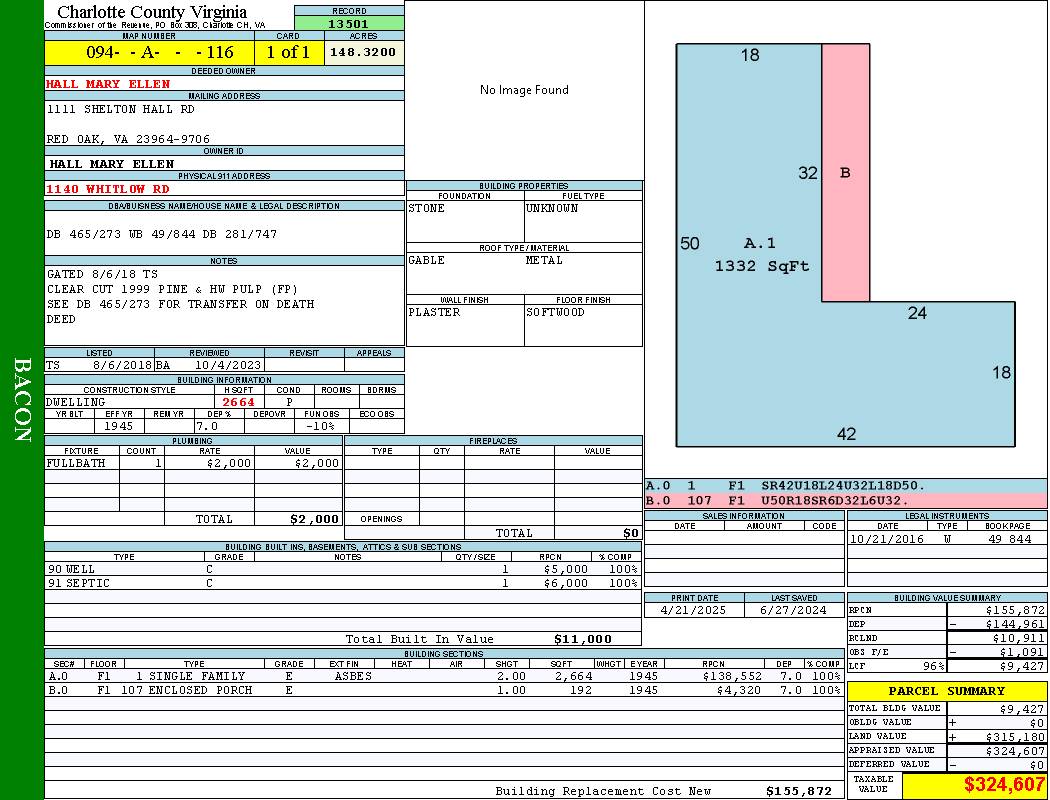Select the yellow map number field
1050x800 pixels.
click(150, 53)
